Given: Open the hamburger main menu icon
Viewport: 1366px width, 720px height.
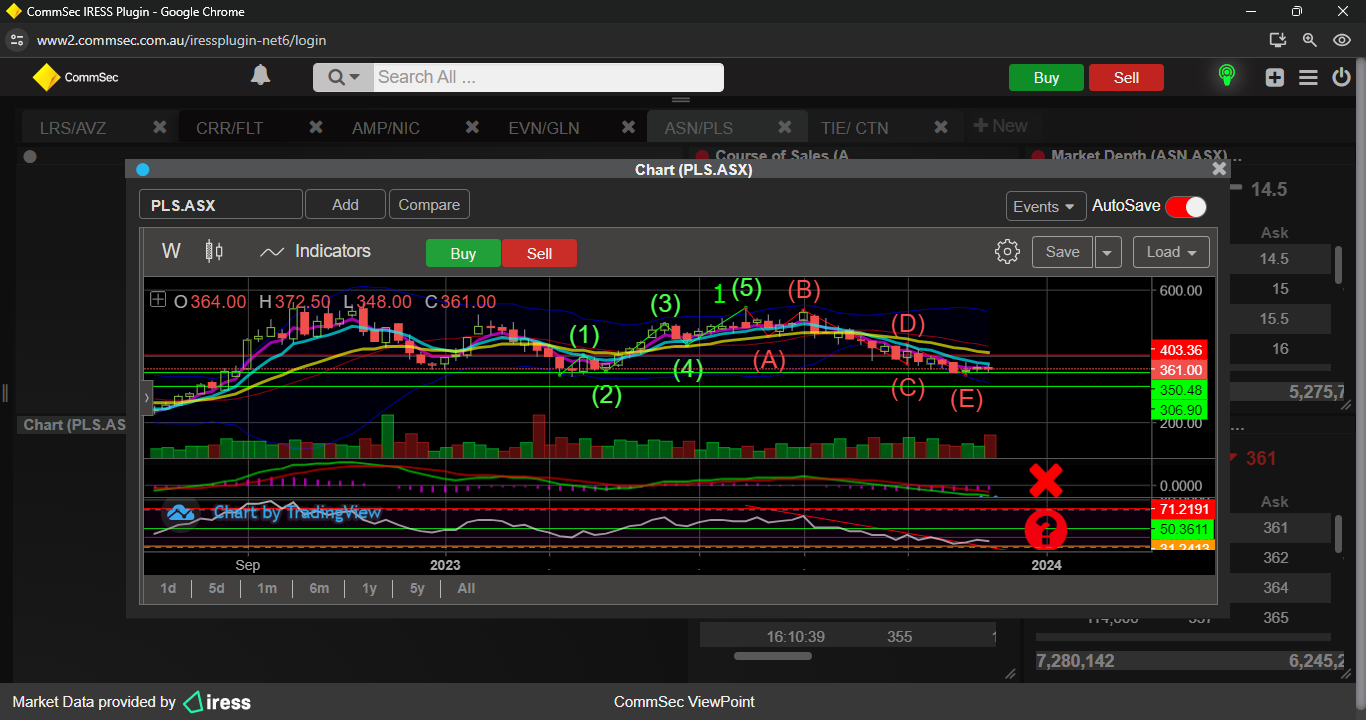Looking at the screenshot, I should click(x=1308, y=78).
